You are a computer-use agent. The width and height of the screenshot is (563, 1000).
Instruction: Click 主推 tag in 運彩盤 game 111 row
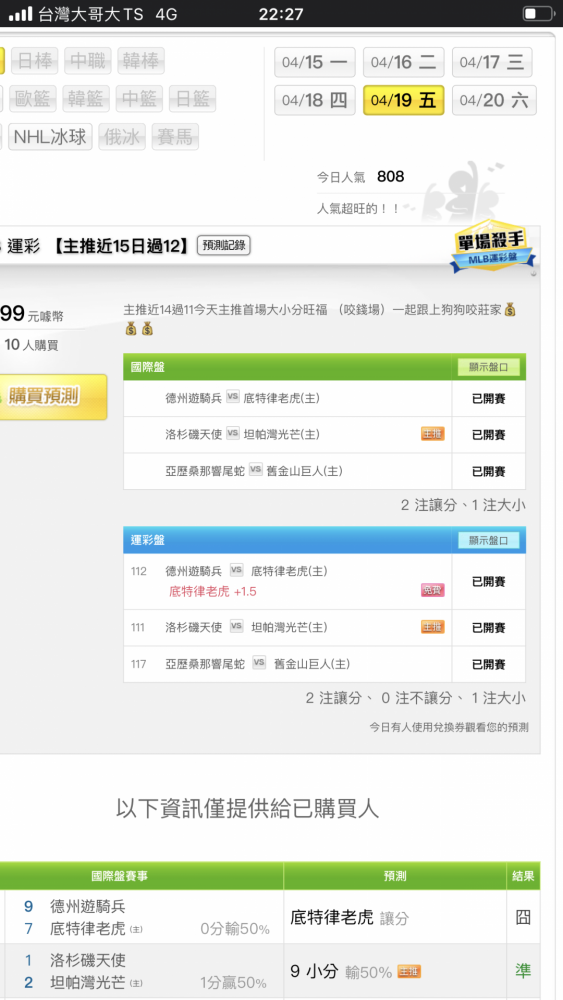pos(433,627)
